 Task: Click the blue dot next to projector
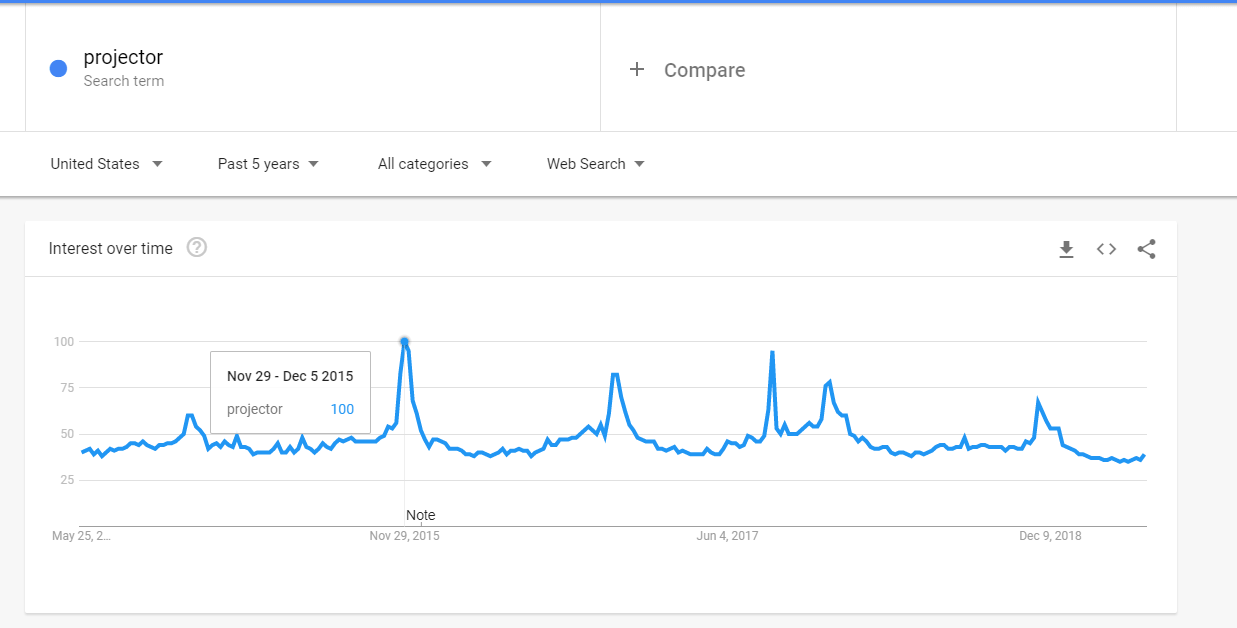[58, 68]
